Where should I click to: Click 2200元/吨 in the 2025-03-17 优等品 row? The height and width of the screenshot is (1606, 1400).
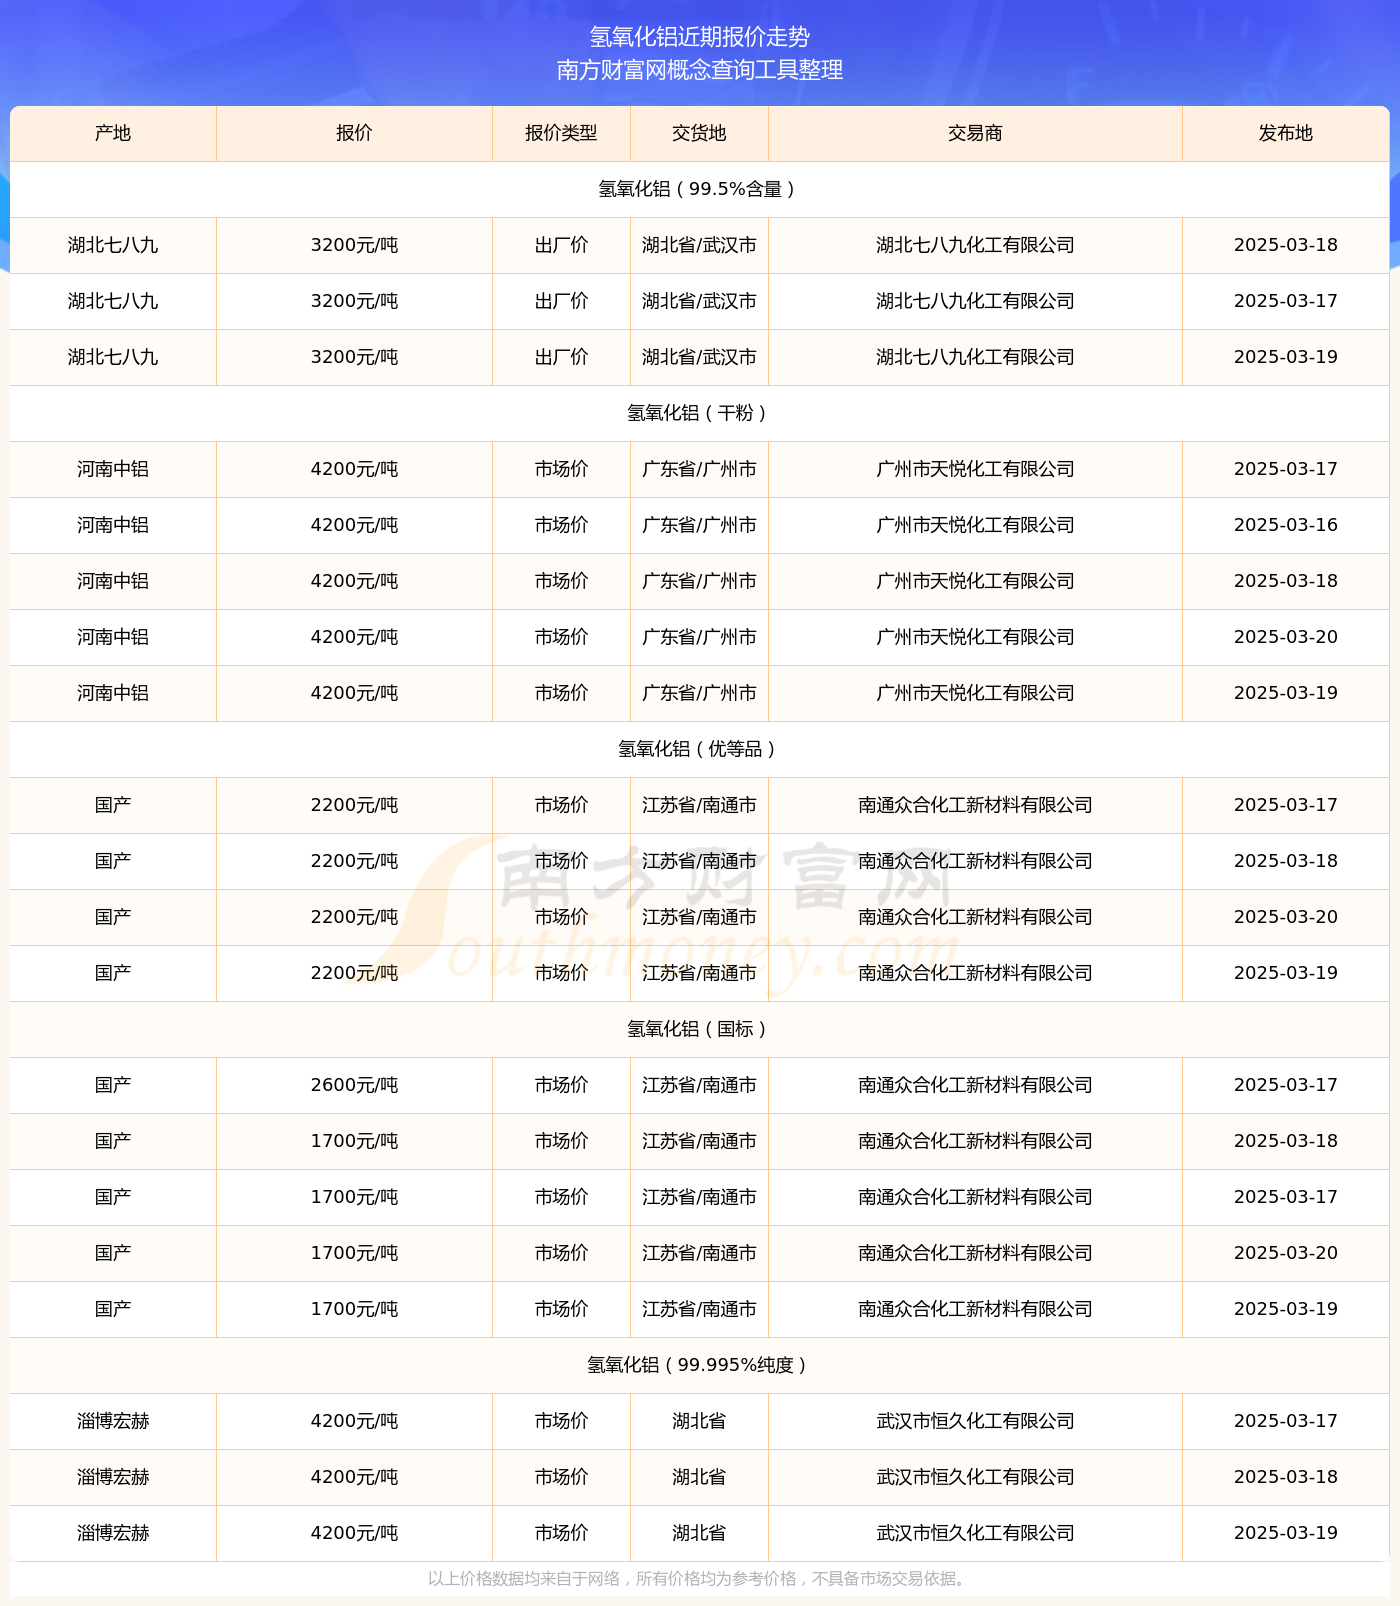tap(354, 805)
